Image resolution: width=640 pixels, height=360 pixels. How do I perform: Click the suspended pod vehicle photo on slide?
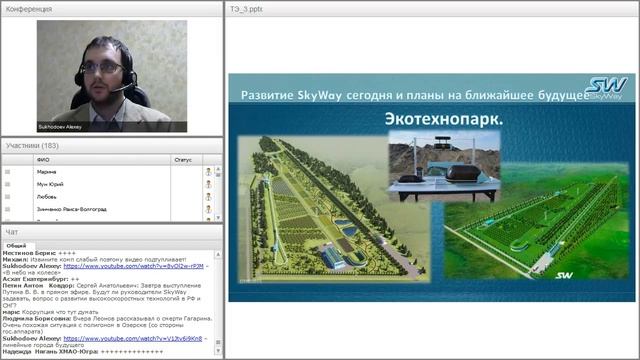pyautogui.click(x=444, y=166)
